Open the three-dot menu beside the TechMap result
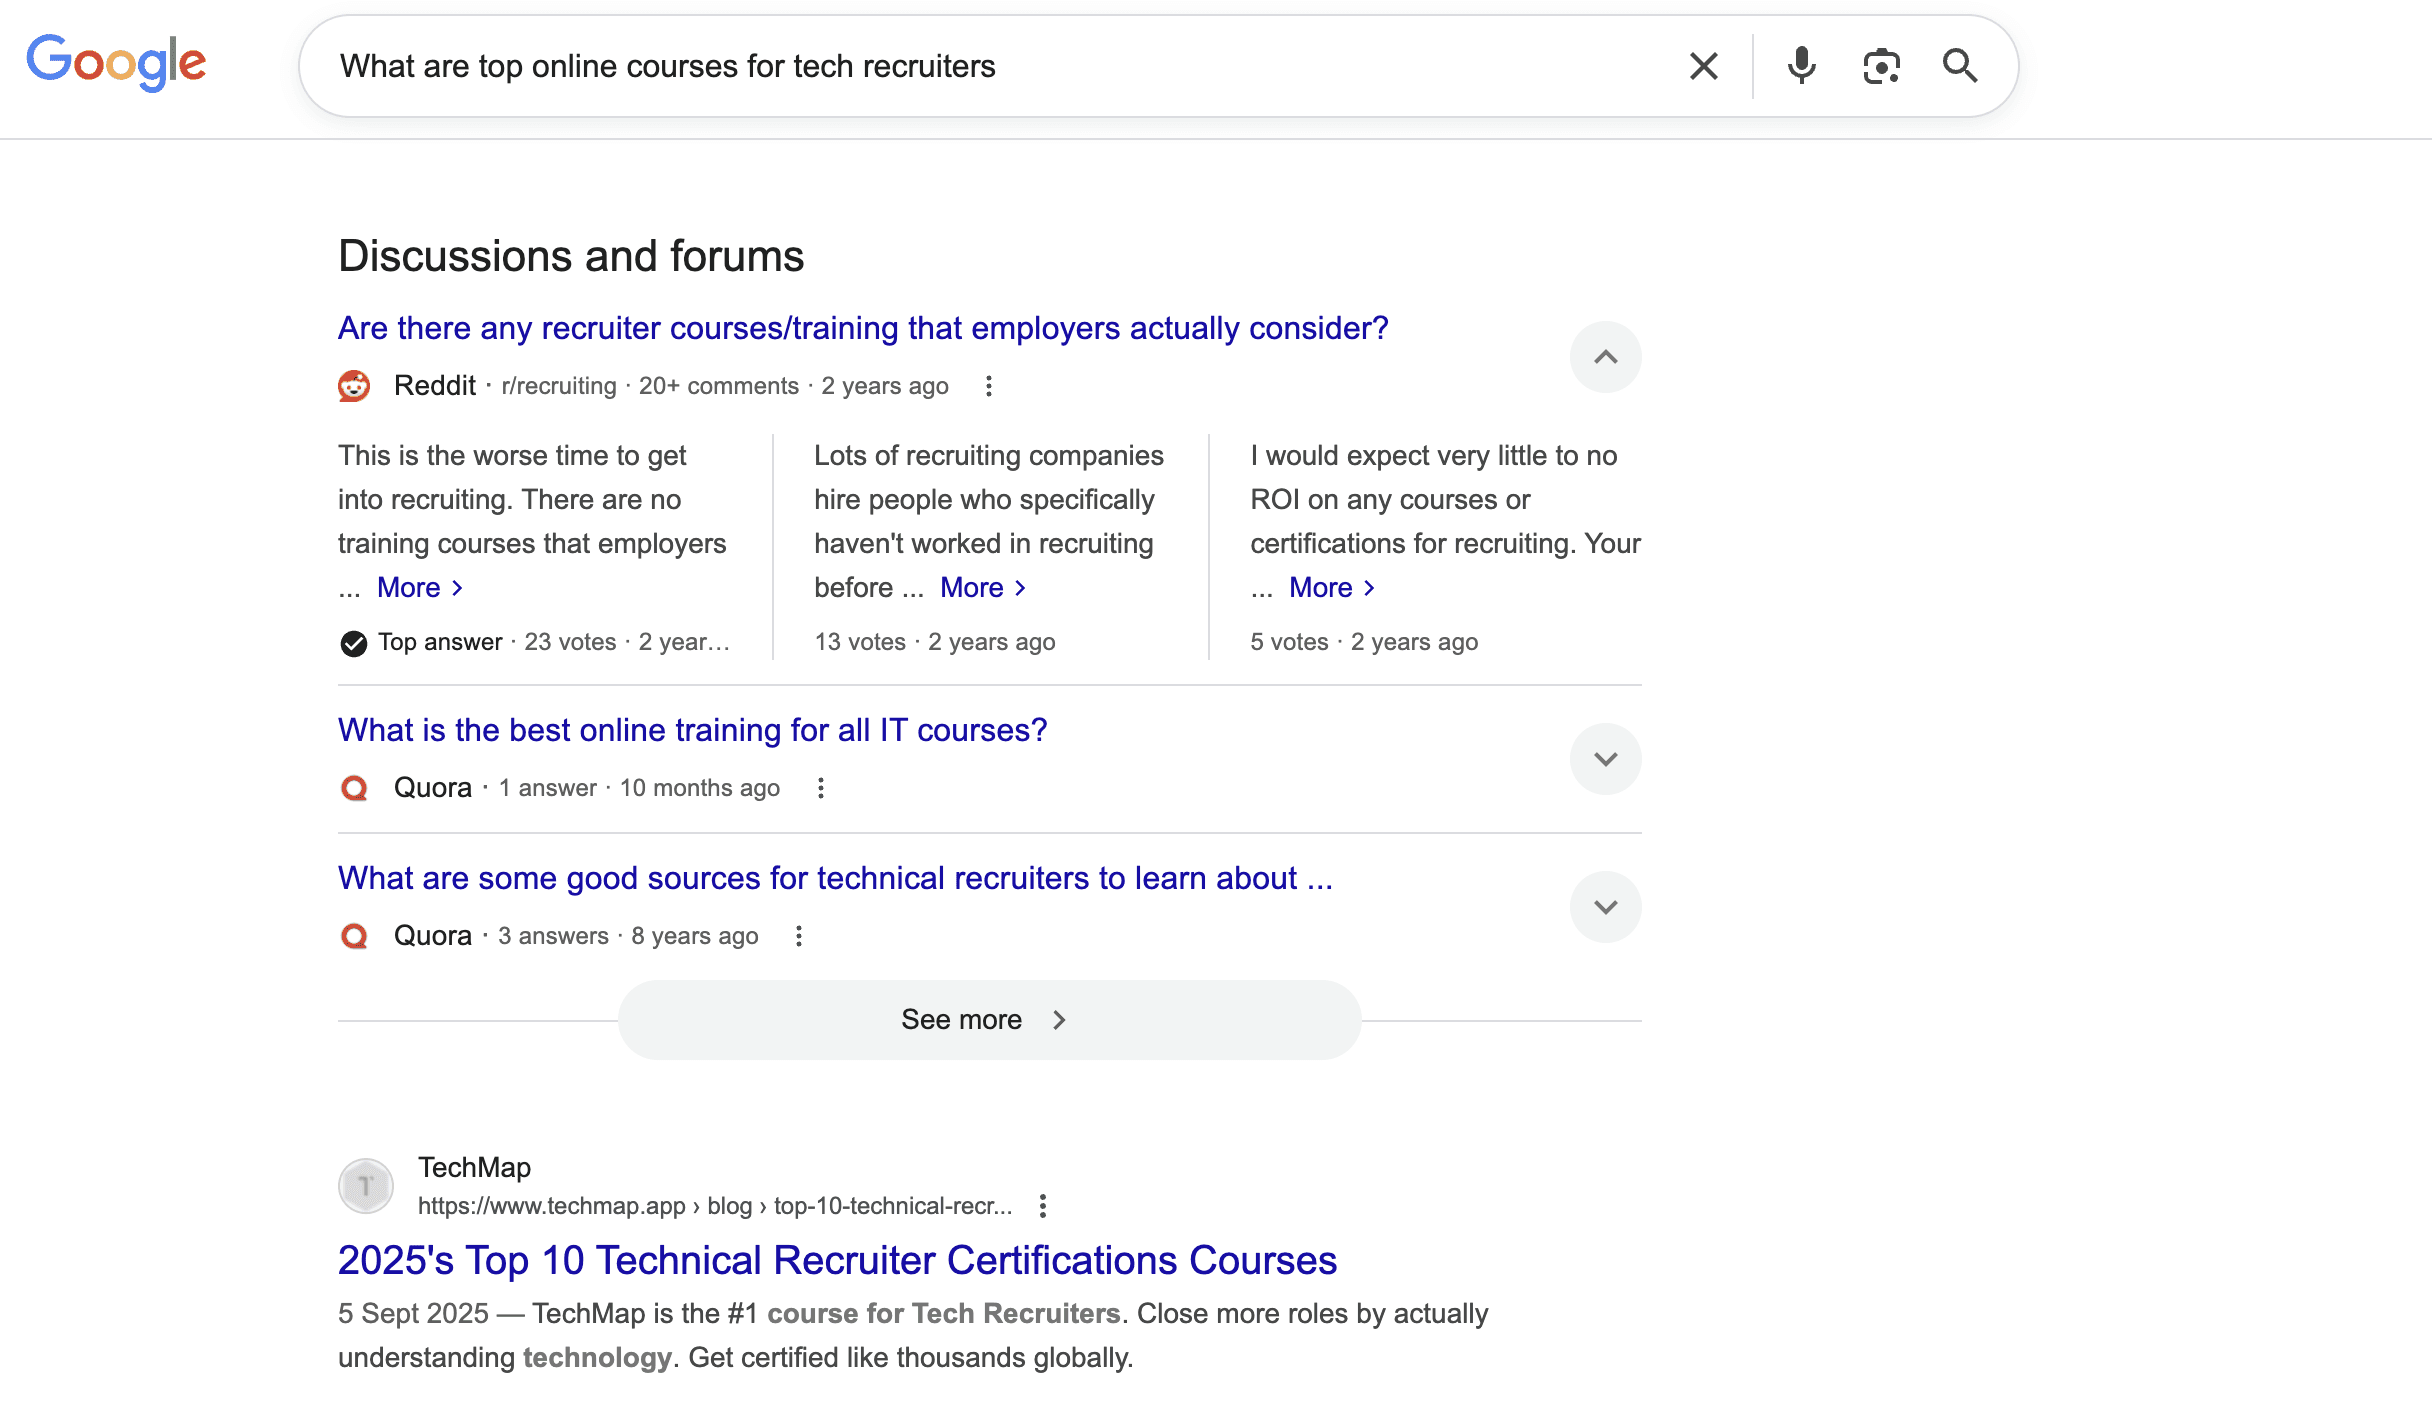 (x=1043, y=1207)
